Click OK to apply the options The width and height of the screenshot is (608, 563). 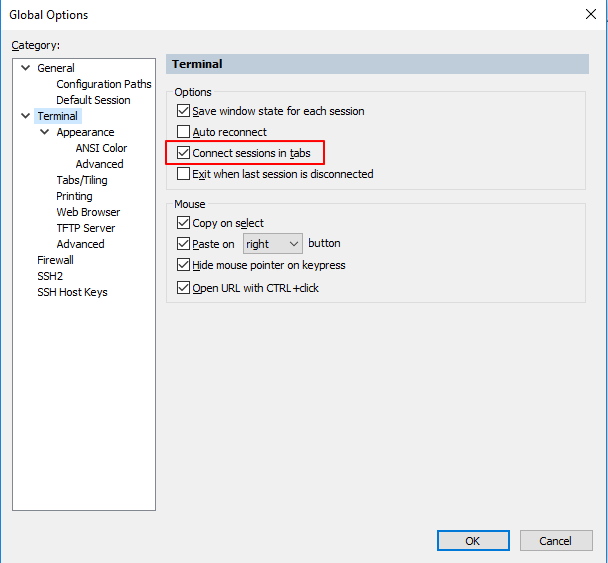point(472,541)
